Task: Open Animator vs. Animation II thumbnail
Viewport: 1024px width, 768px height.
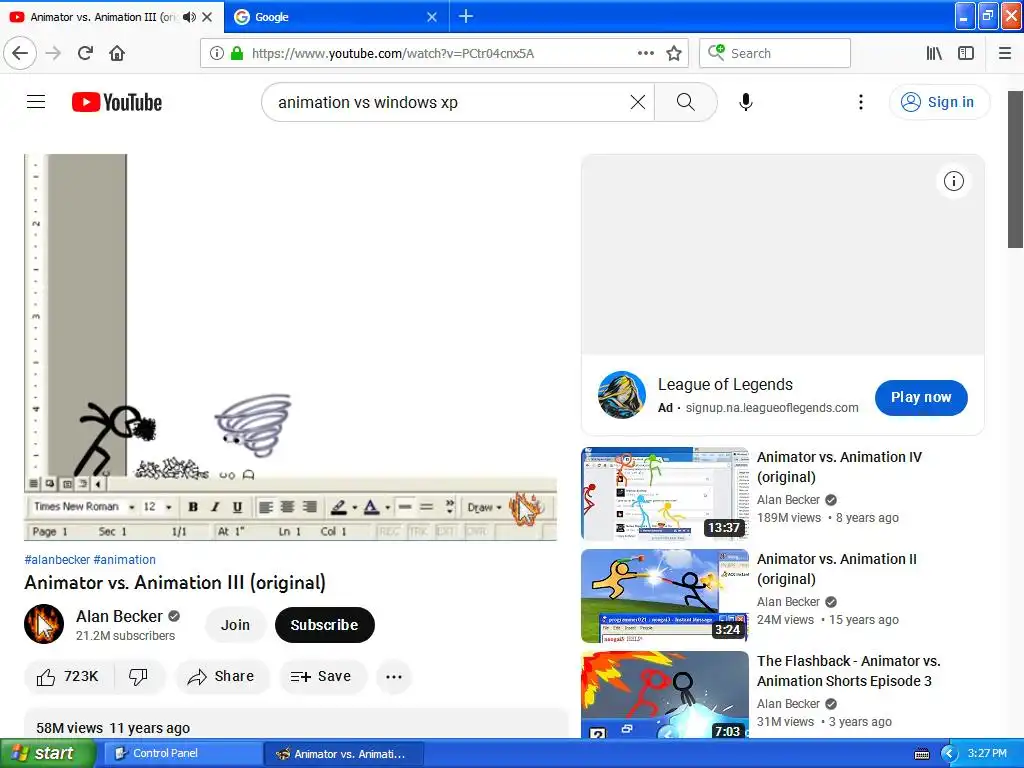Action: [x=665, y=596]
